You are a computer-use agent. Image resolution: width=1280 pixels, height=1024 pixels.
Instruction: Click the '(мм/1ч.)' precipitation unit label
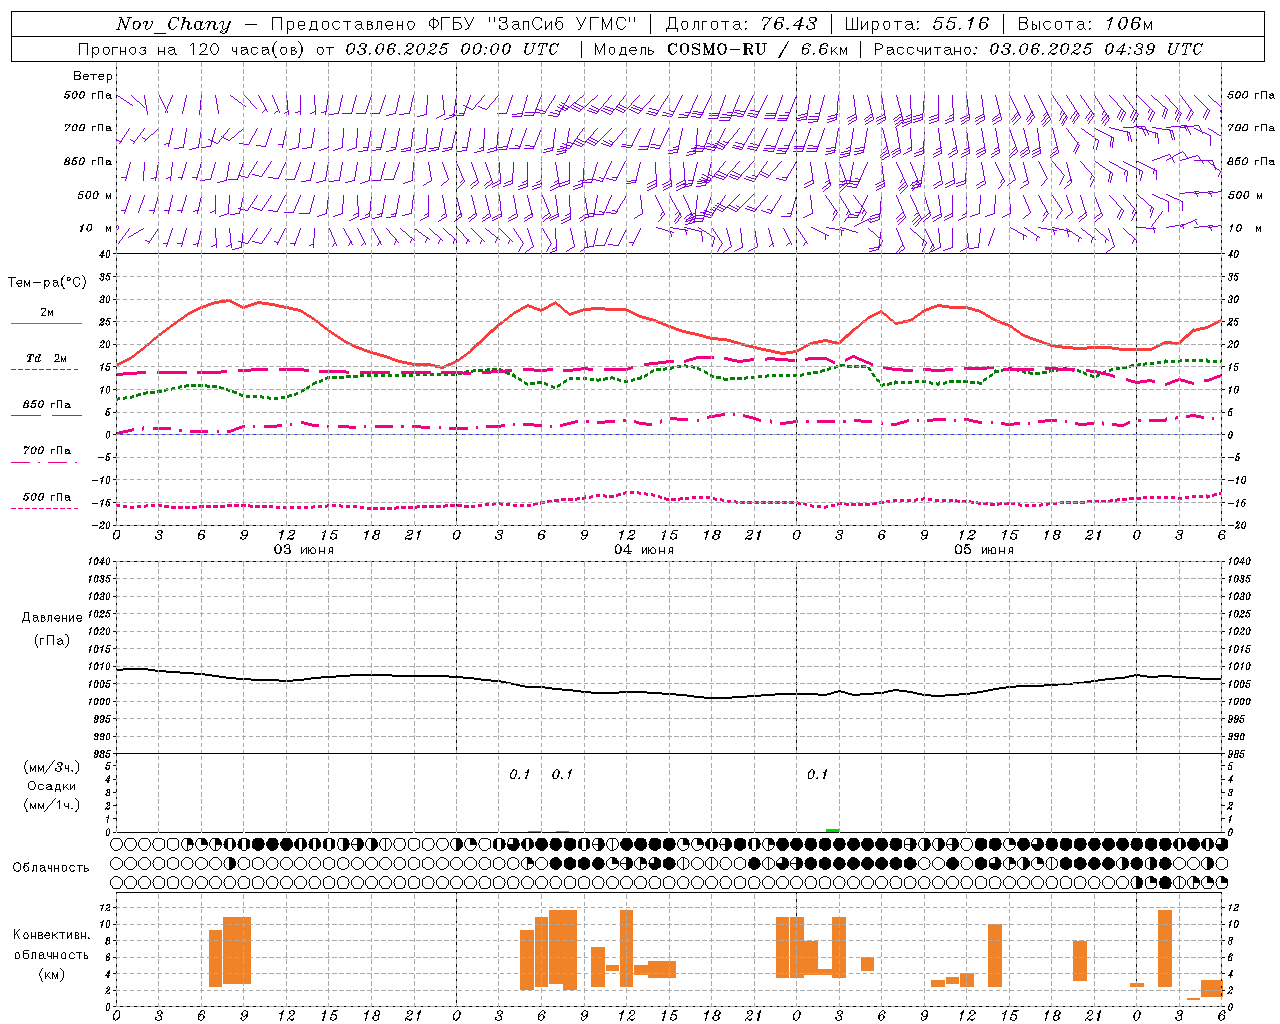(52, 805)
